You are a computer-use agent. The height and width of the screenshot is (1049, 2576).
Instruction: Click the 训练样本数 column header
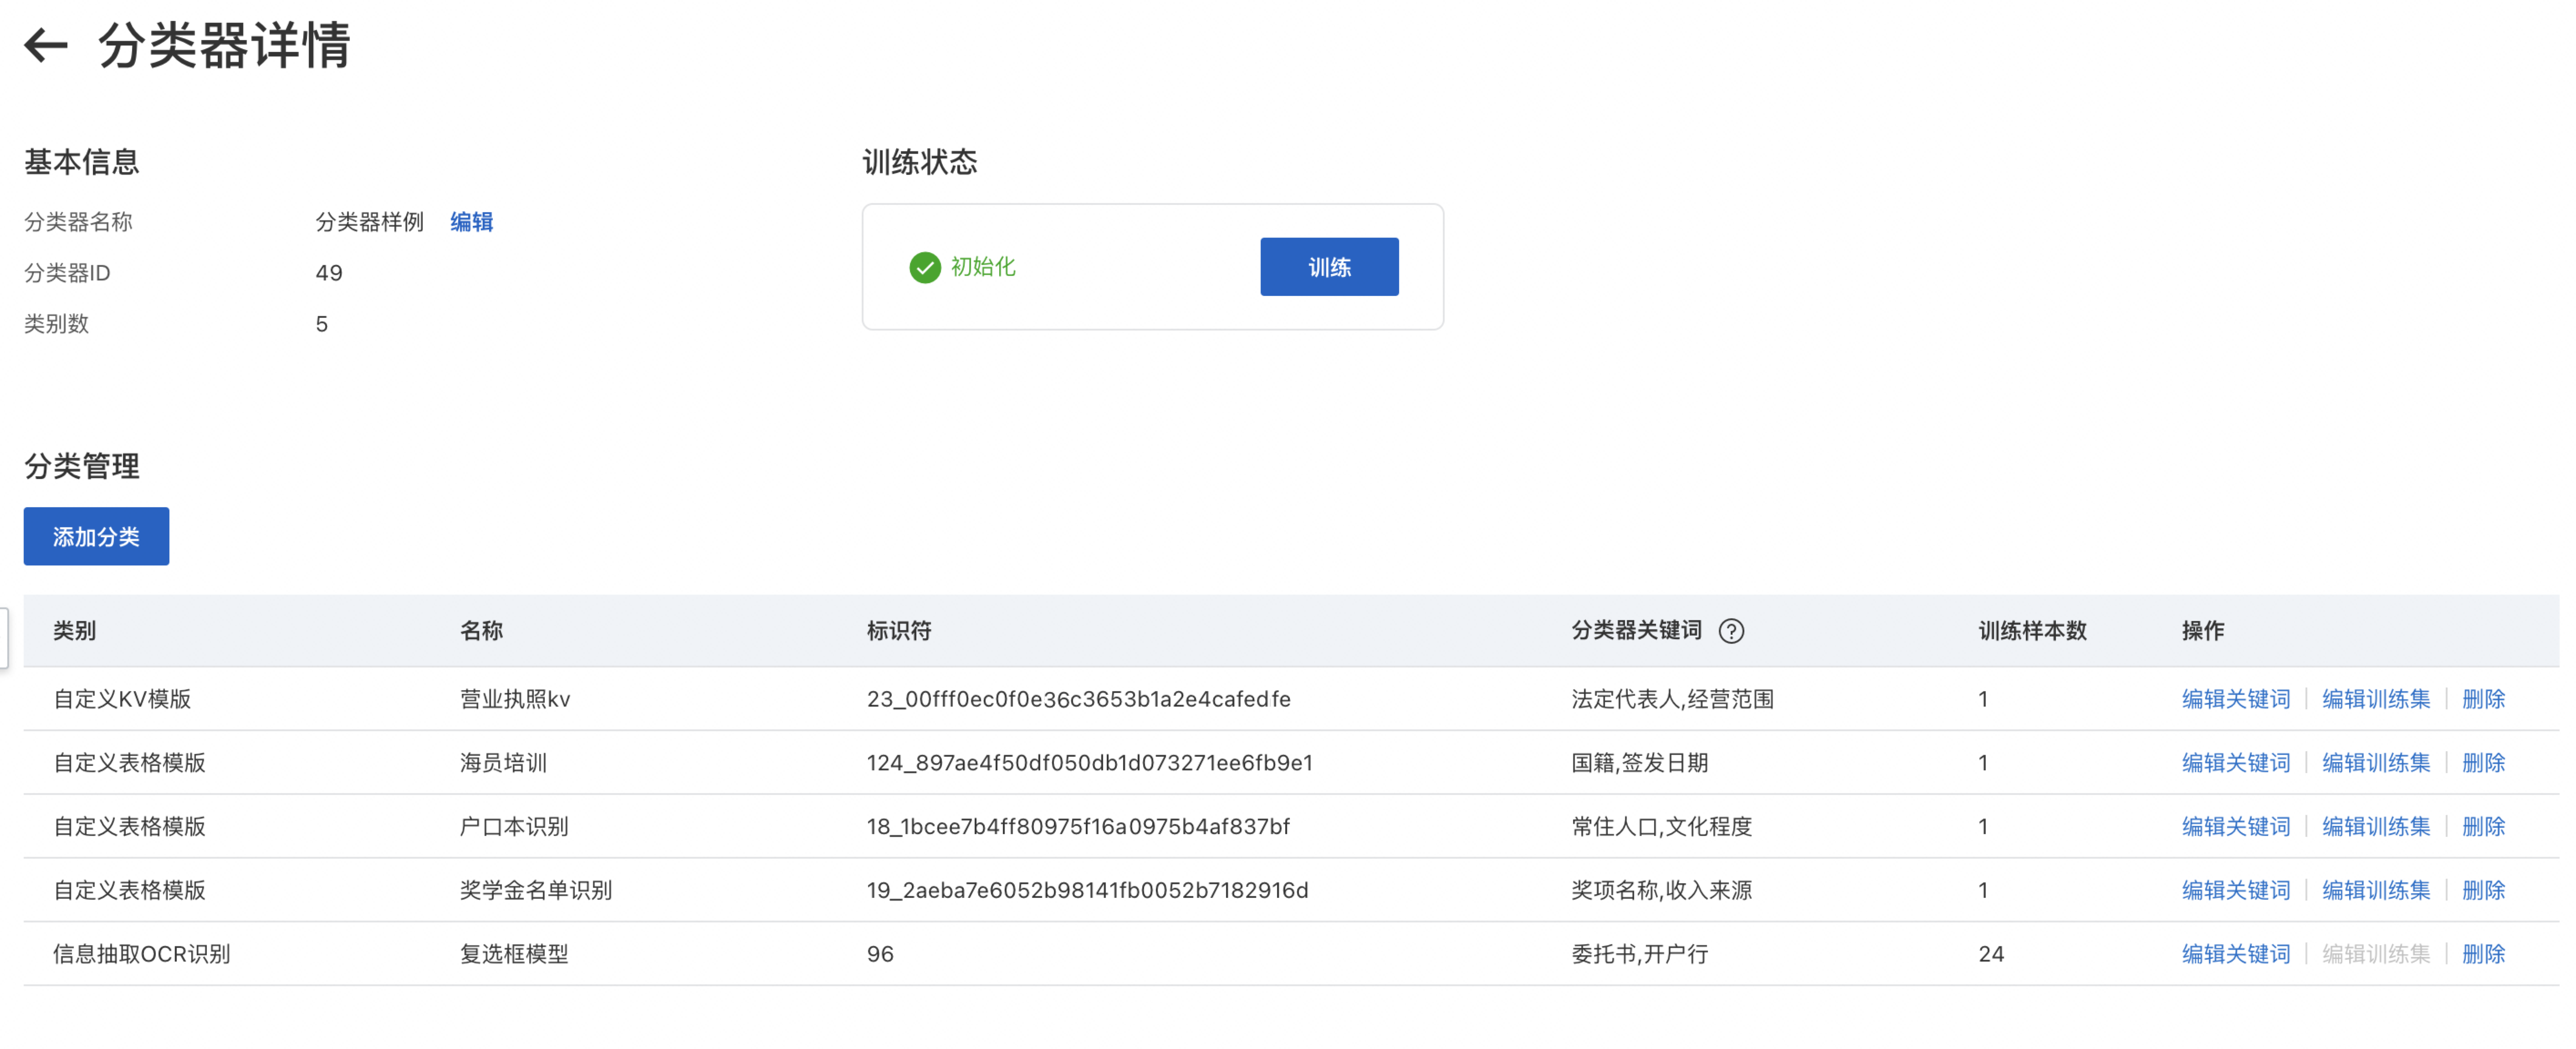point(2032,631)
